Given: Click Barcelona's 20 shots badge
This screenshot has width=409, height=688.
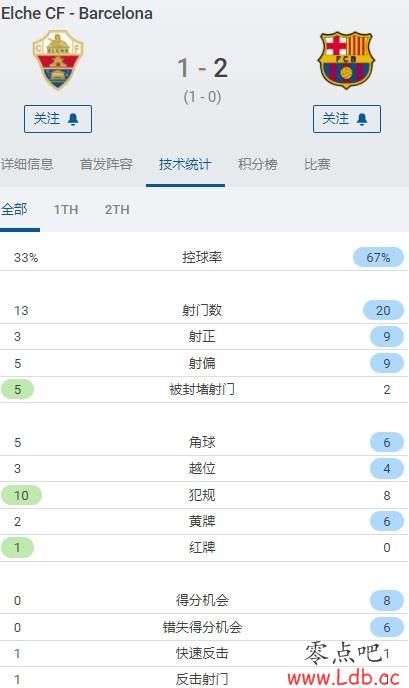Looking at the screenshot, I should click(383, 311).
